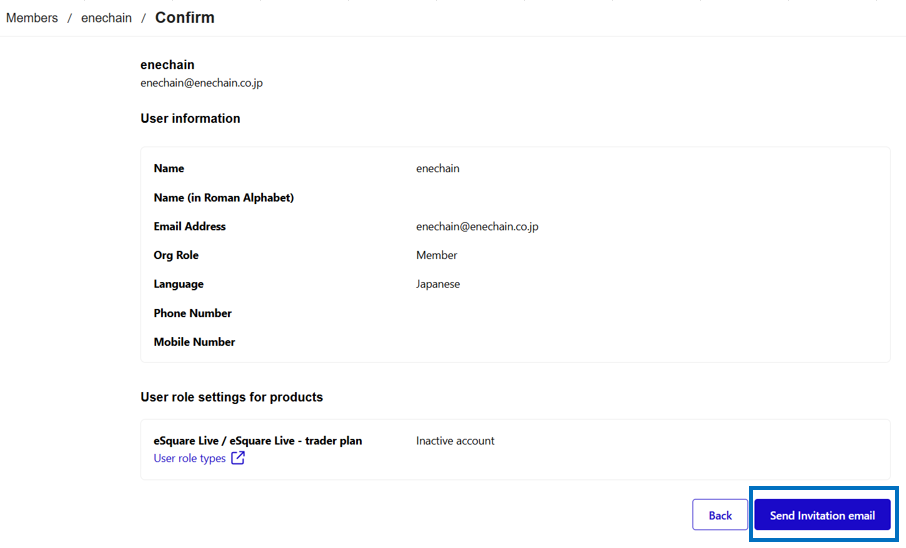Click the Org Role value Member
Screen dimensions: 906x548
point(436,255)
